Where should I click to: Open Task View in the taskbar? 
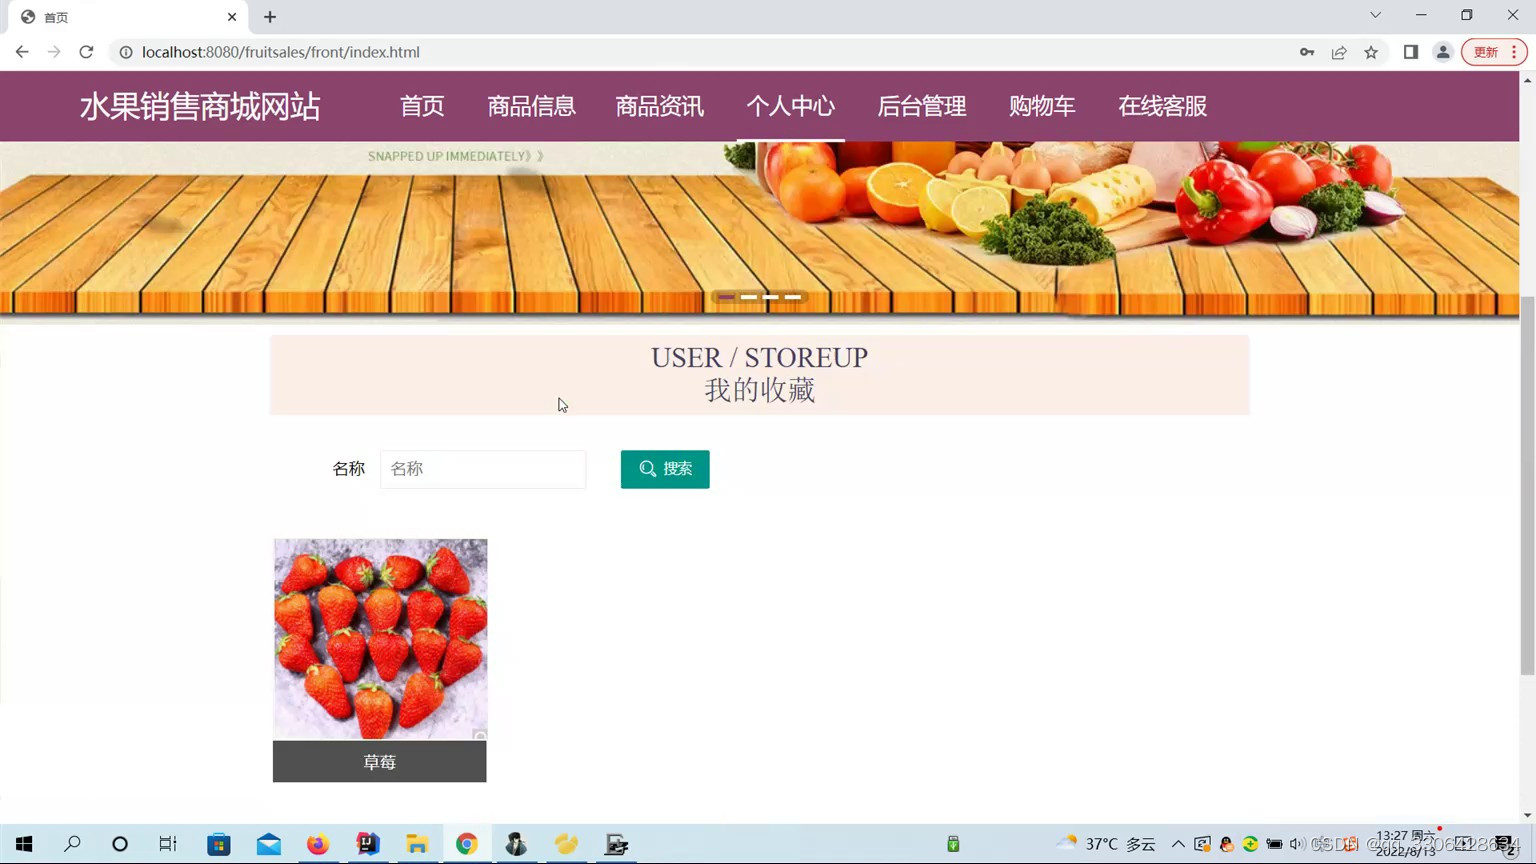click(168, 844)
